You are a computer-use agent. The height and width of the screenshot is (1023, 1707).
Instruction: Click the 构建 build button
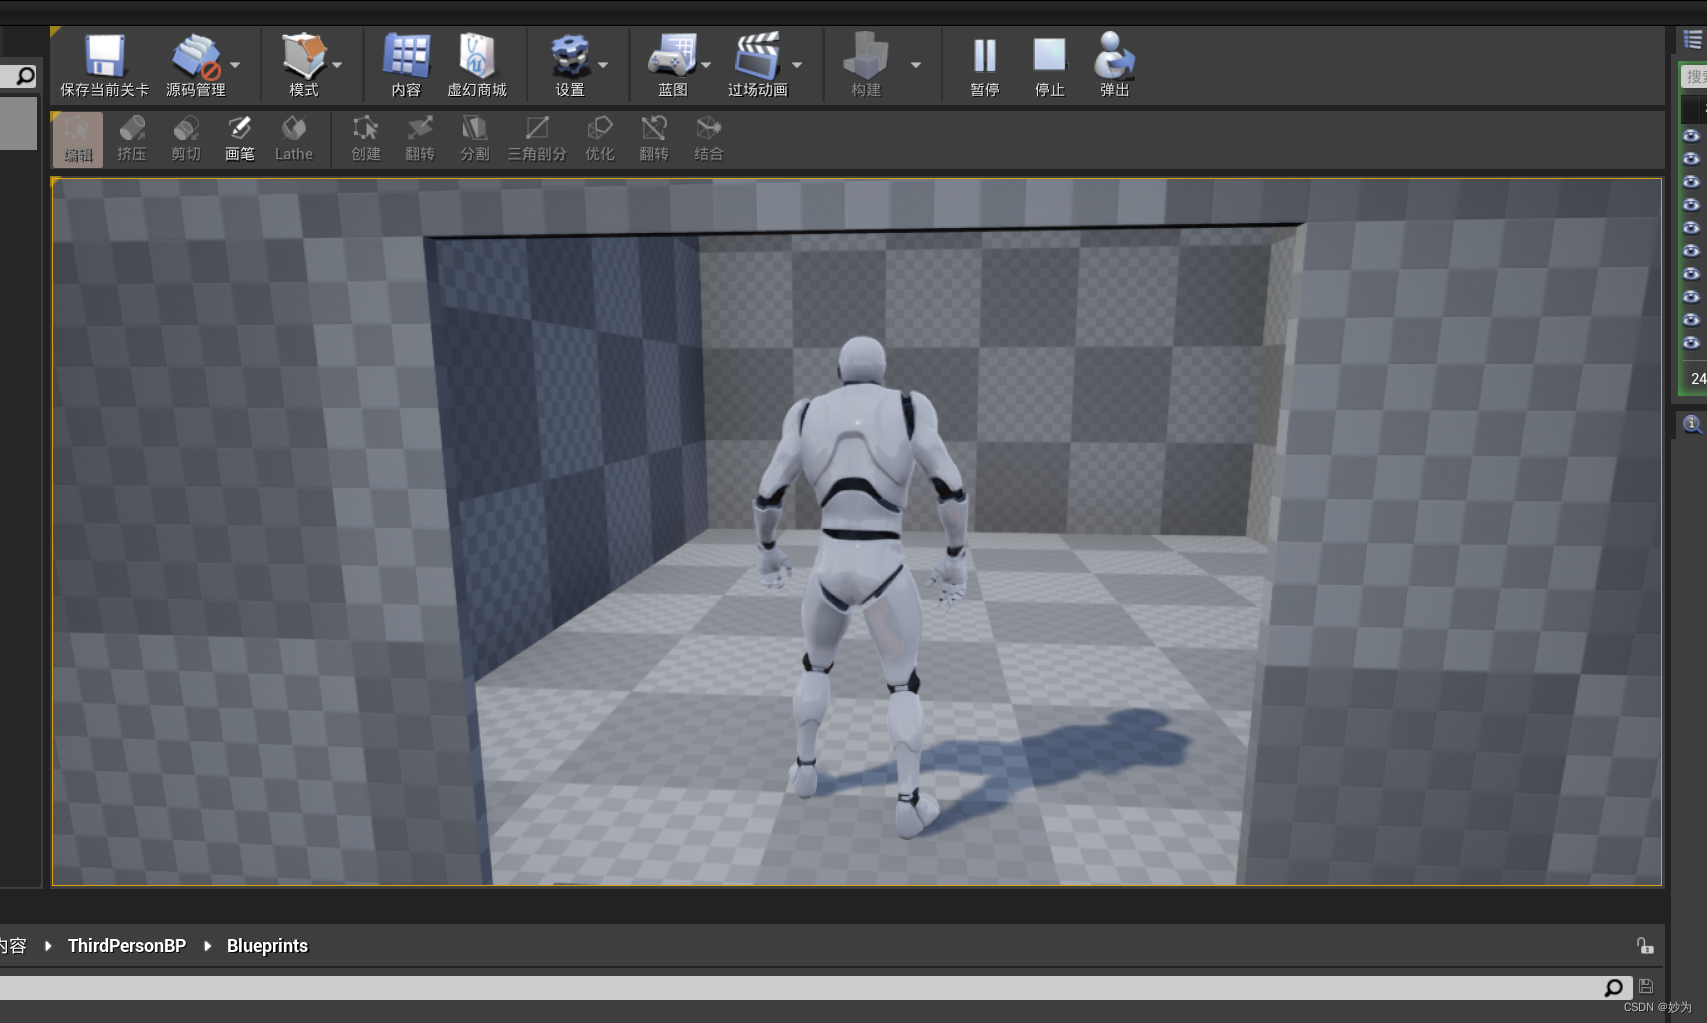[x=866, y=65]
